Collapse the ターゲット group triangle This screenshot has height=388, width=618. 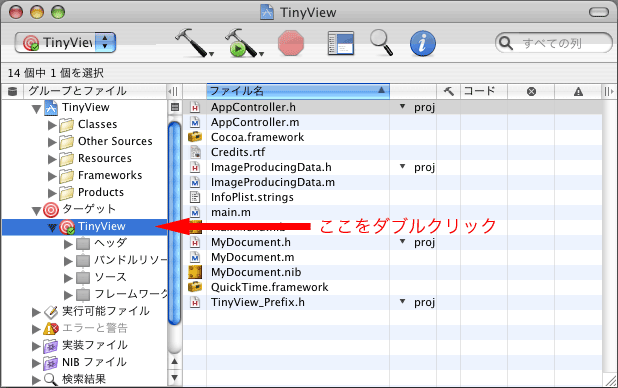(37, 210)
